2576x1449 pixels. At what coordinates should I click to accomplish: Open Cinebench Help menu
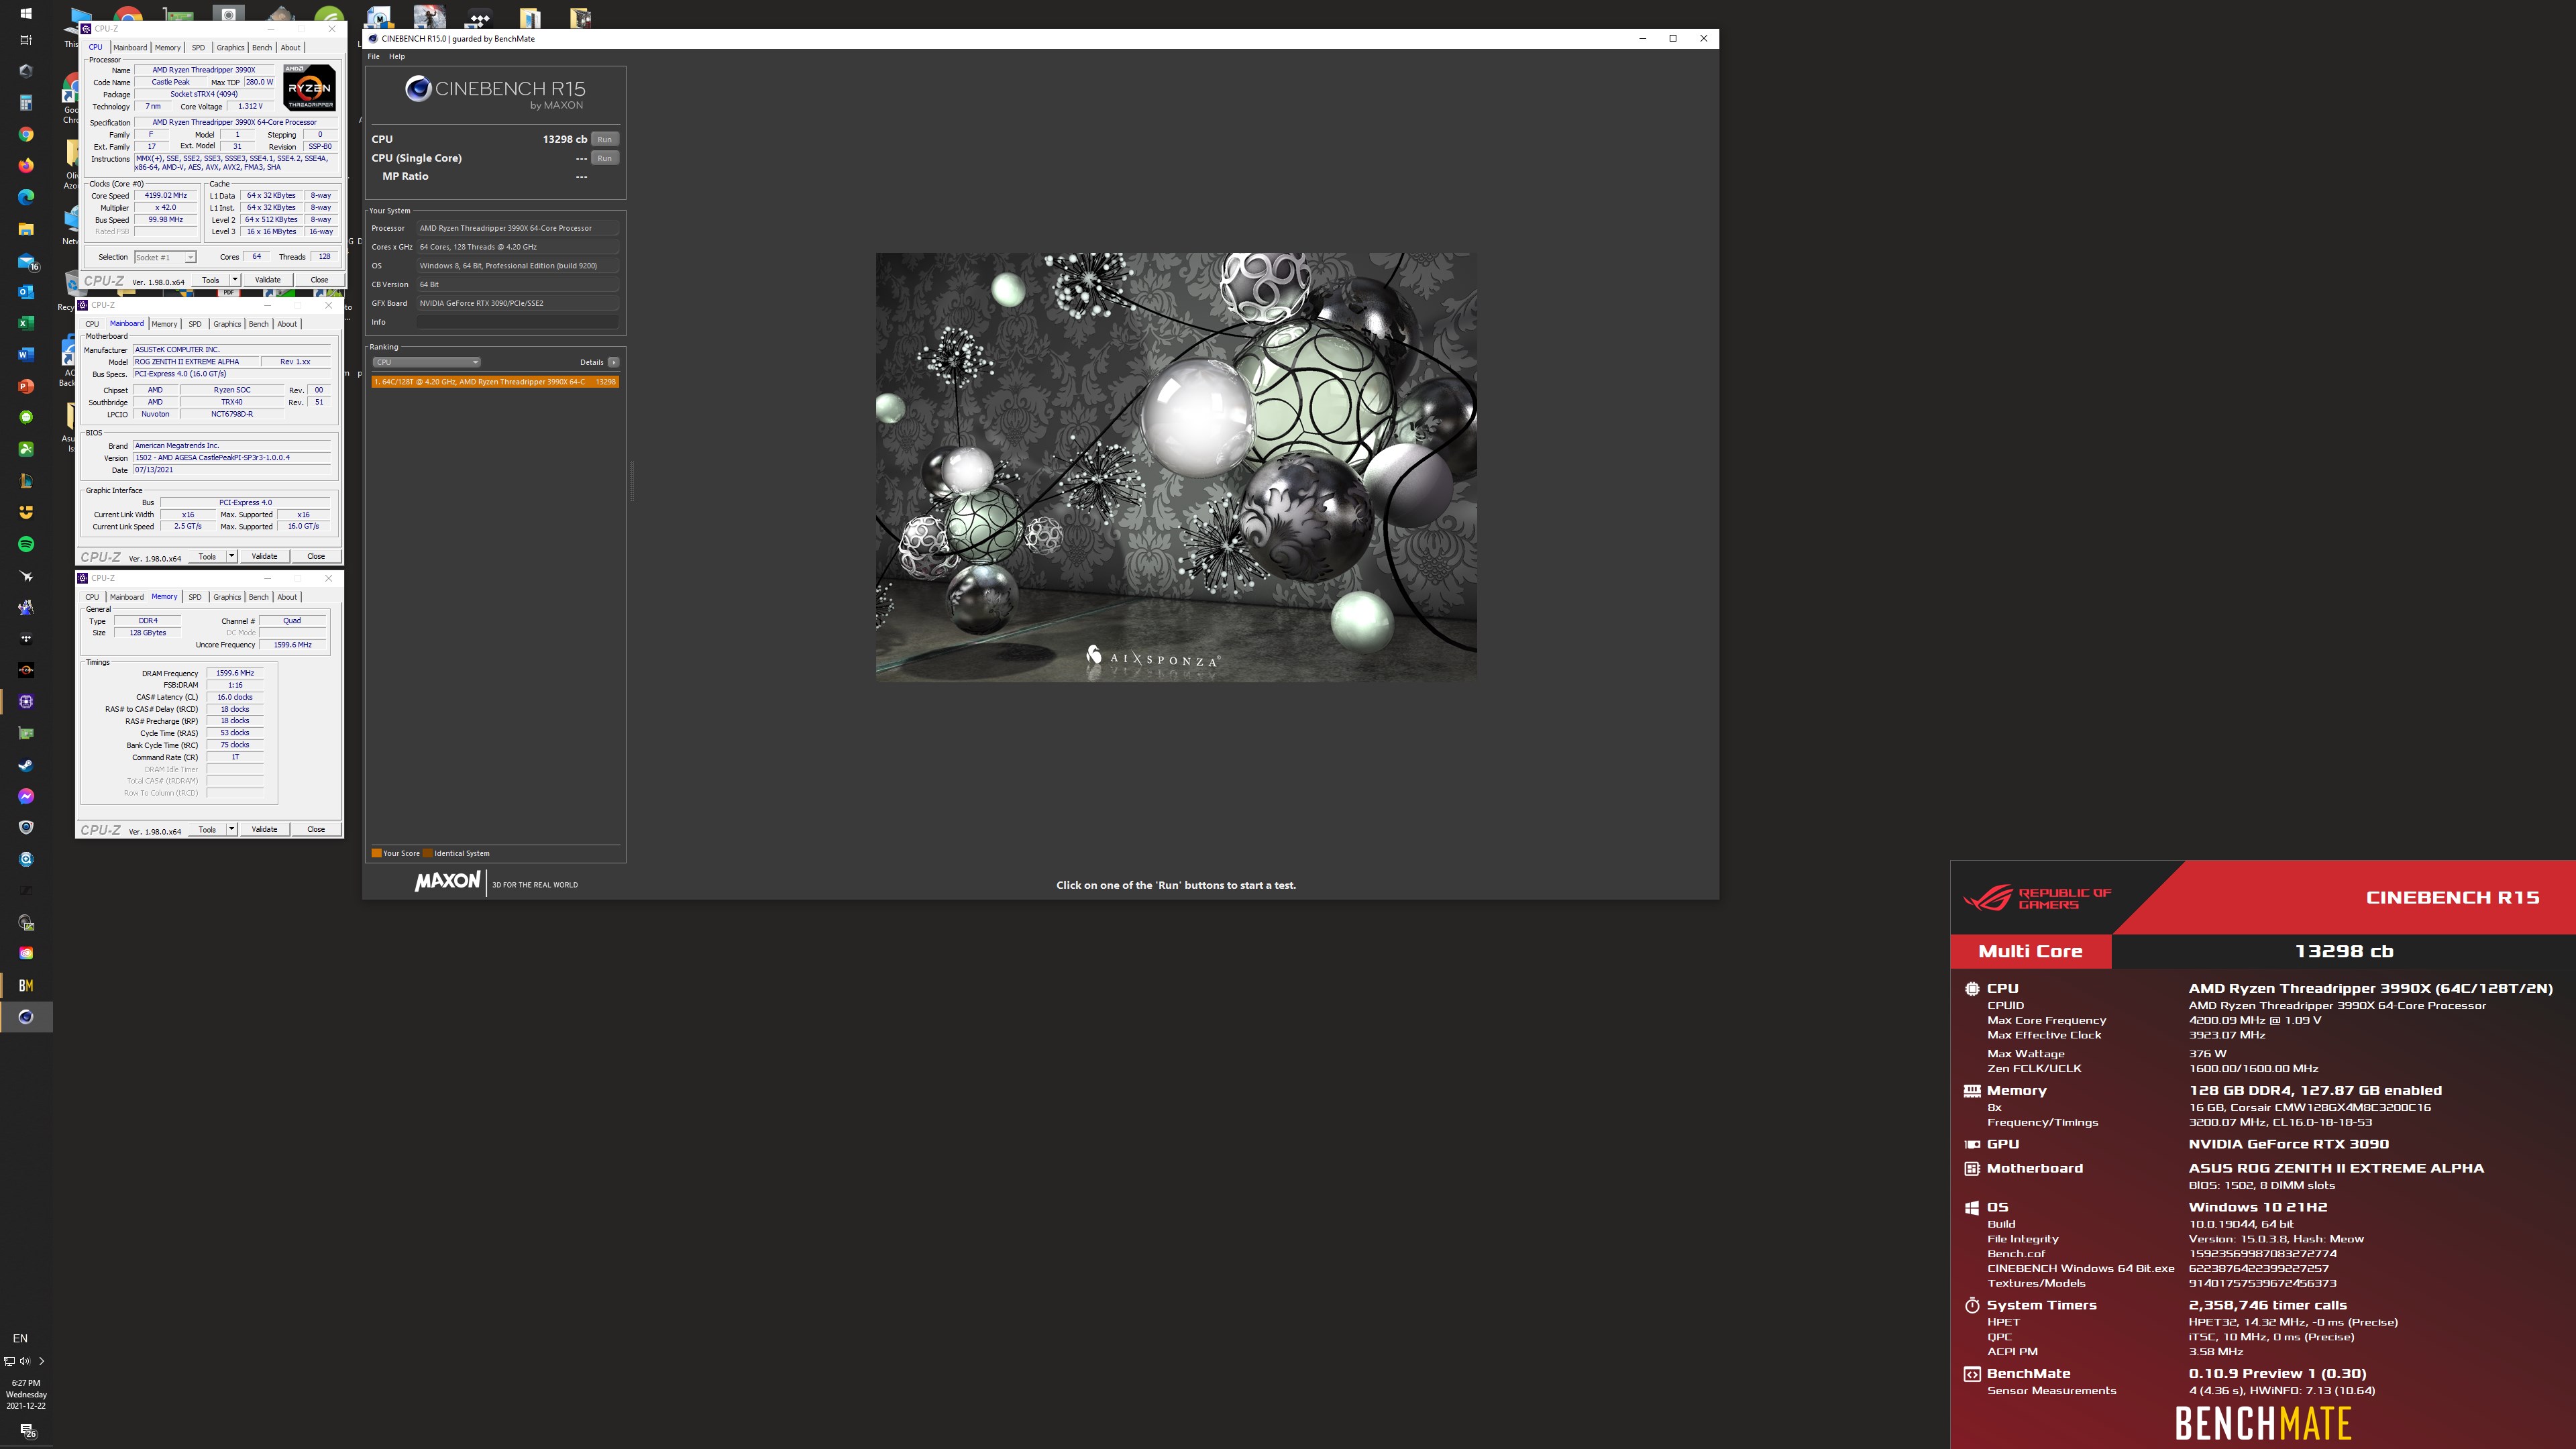click(x=397, y=57)
